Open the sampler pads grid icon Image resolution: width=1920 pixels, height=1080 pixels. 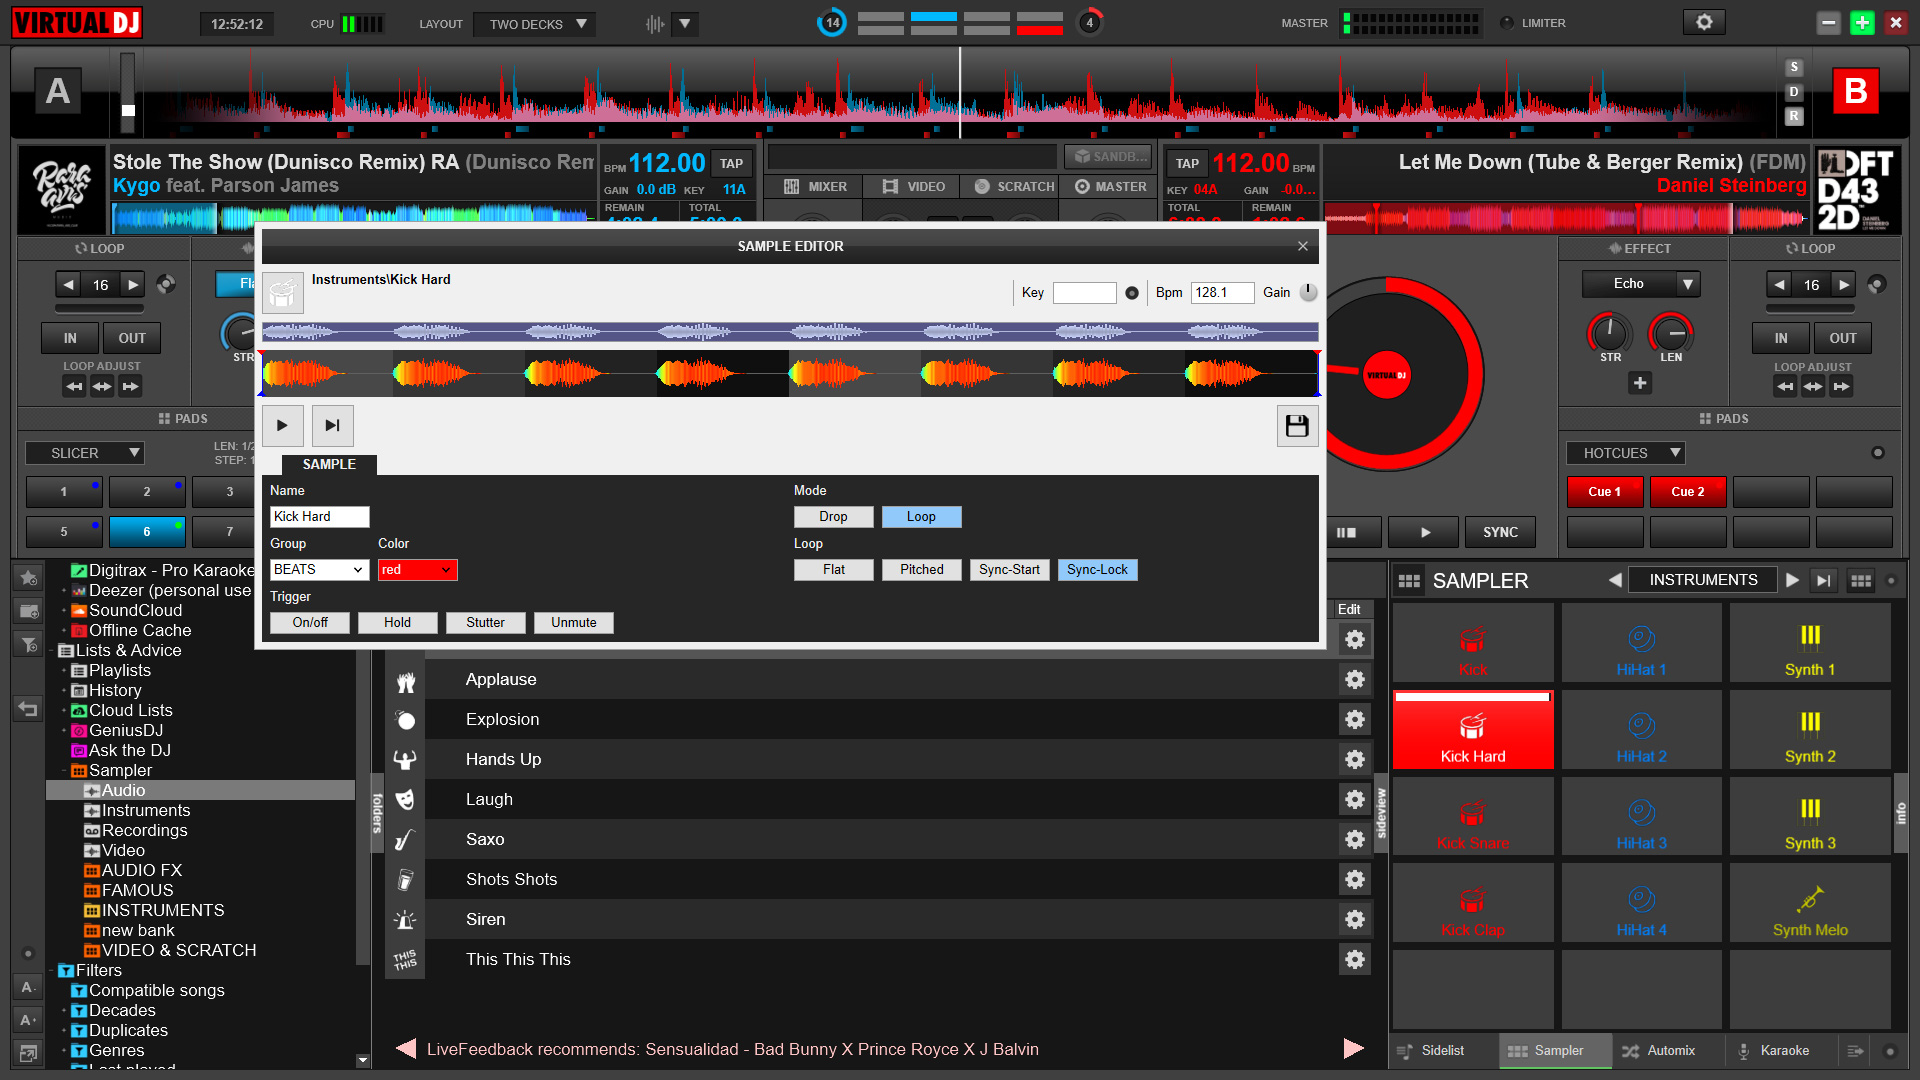[1409, 581]
